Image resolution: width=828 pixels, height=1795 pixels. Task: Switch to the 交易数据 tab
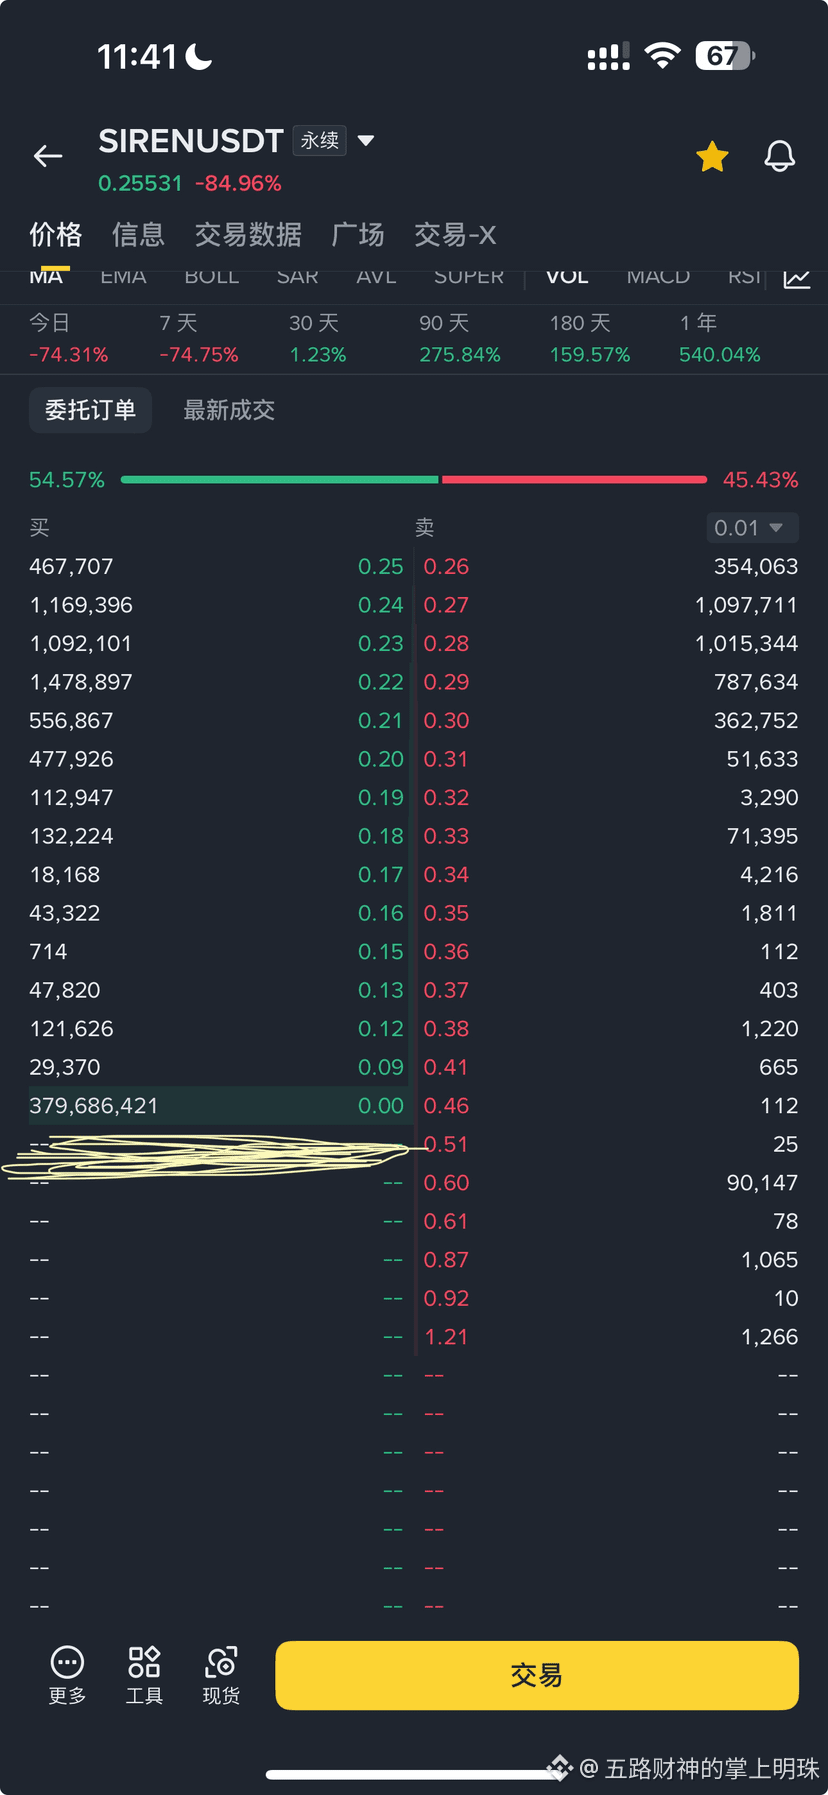tap(248, 235)
